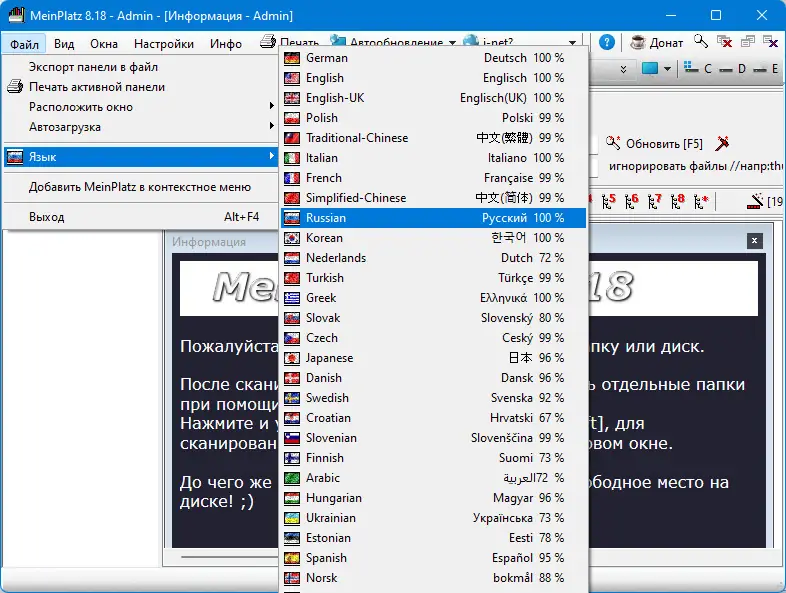Click the cascade windows toolbar icon

pos(747,42)
